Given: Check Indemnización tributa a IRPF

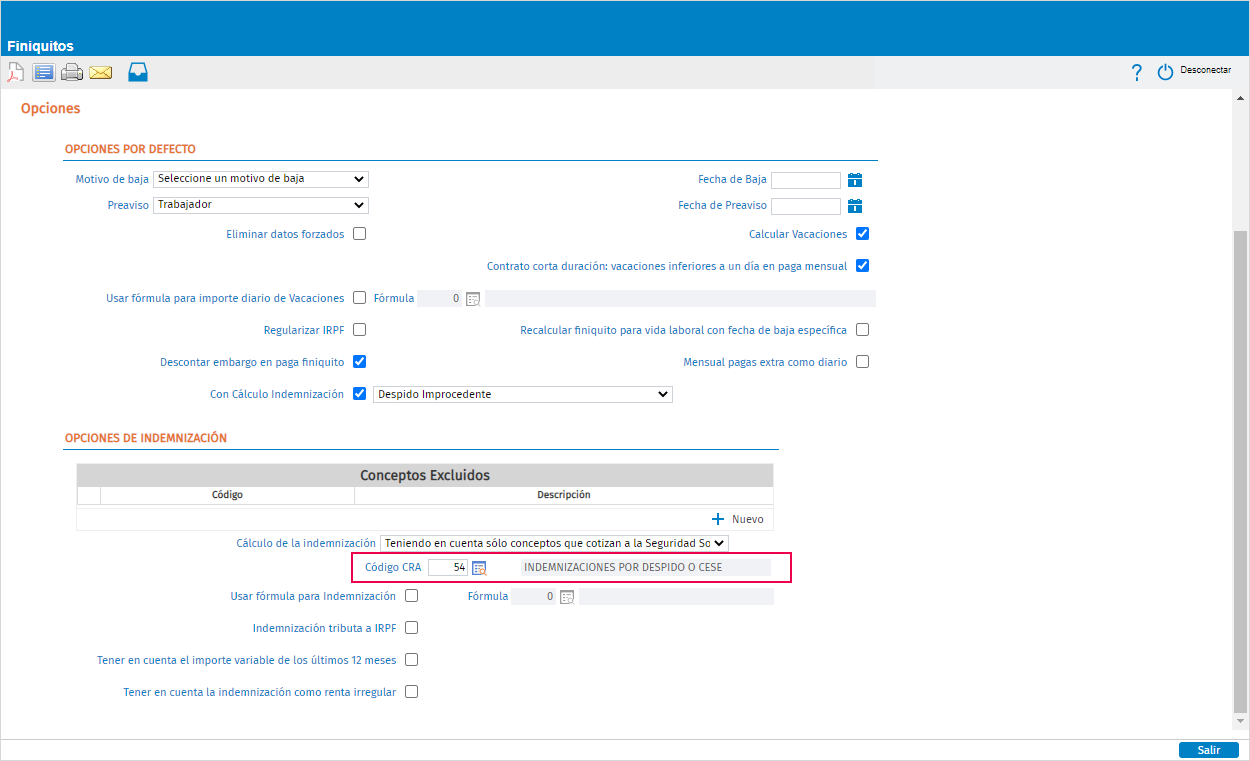Looking at the screenshot, I should pyautogui.click(x=411, y=628).
